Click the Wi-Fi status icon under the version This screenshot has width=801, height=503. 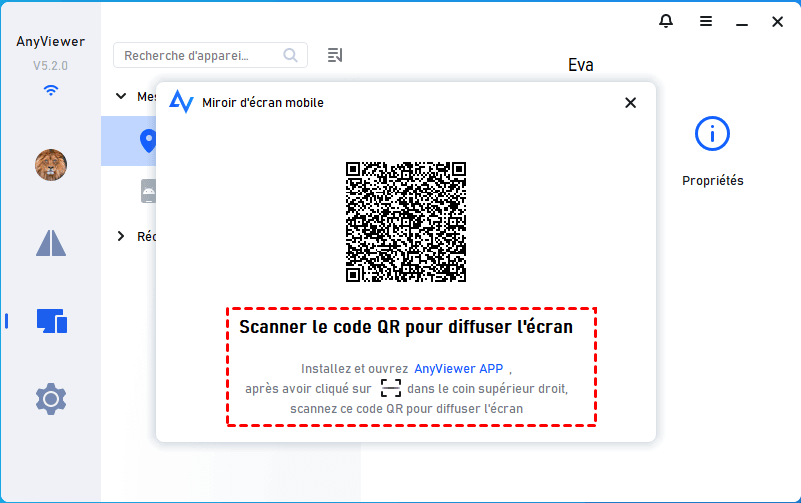coord(51,90)
